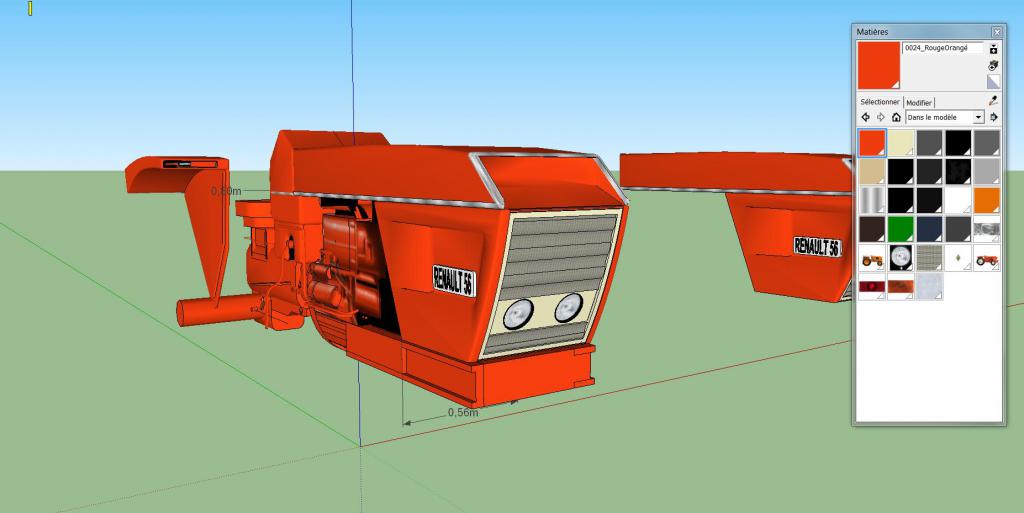Select the light gray swatch
1024x513 pixels.
[x=987, y=171]
